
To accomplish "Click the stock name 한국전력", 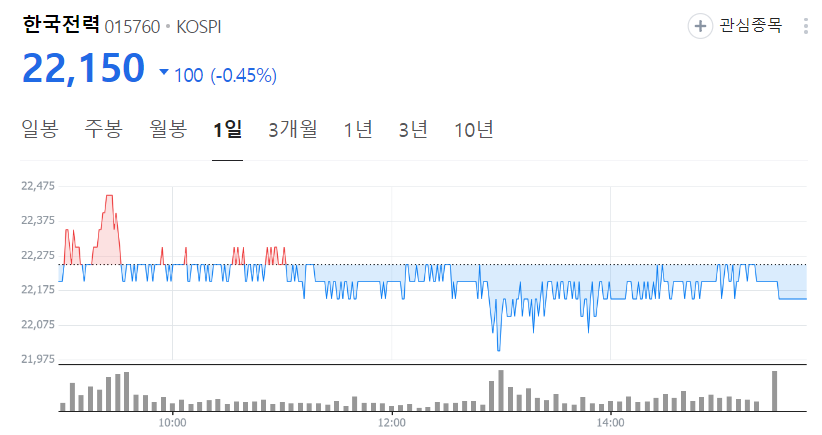I will click(x=61, y=24).
